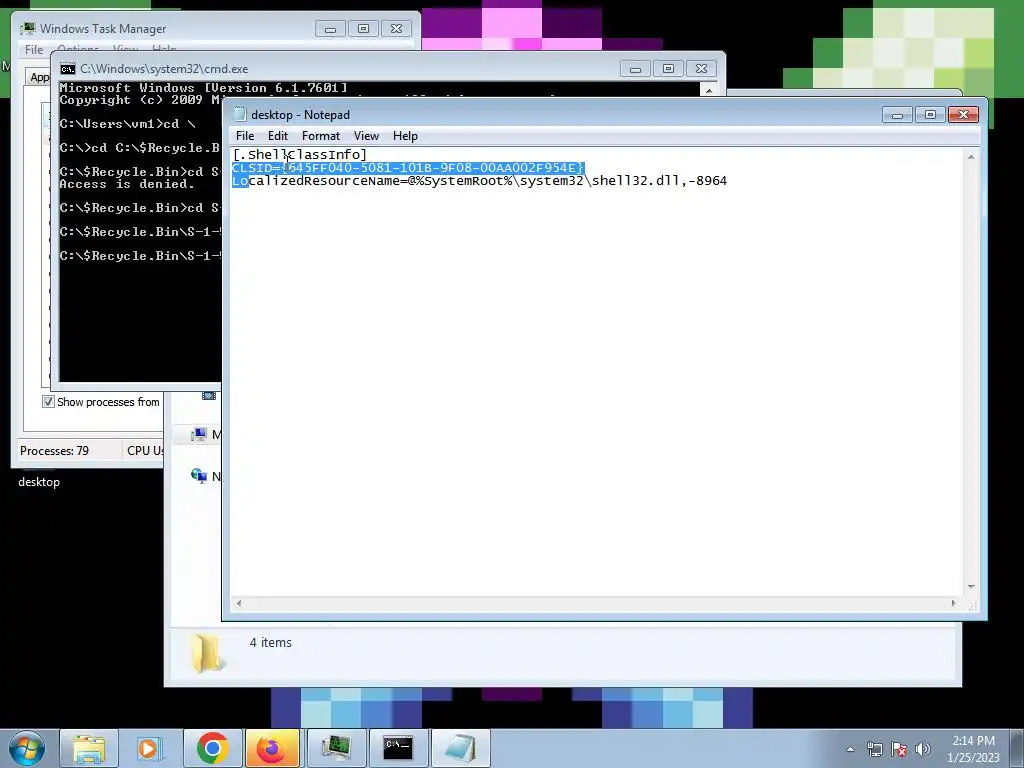
Task: Minimize the cmd.exe window
Action: 635,69
